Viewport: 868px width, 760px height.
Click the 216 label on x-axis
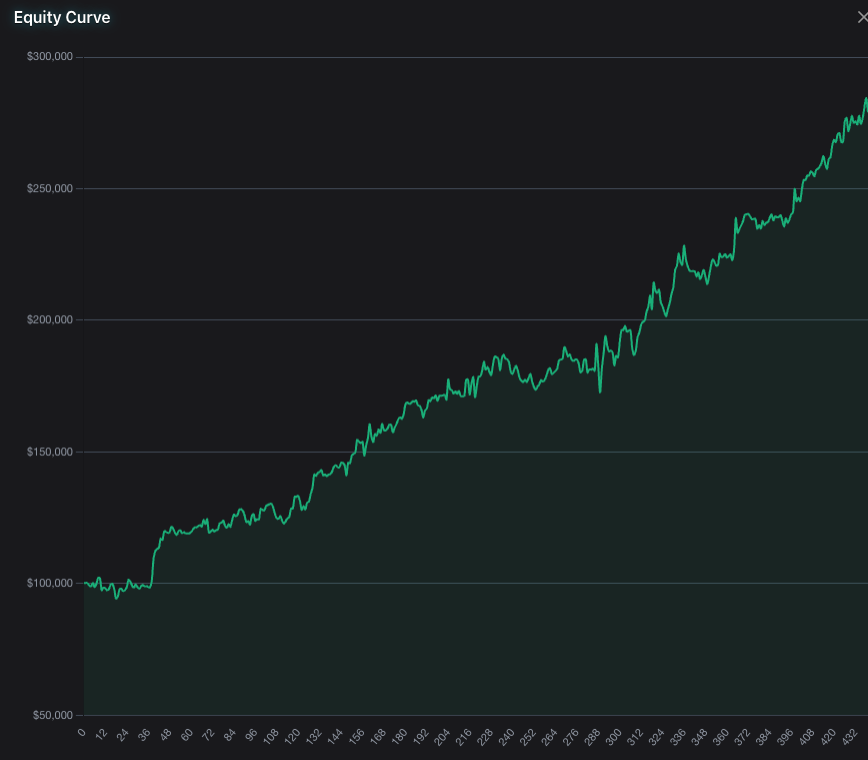pos(464,735)
